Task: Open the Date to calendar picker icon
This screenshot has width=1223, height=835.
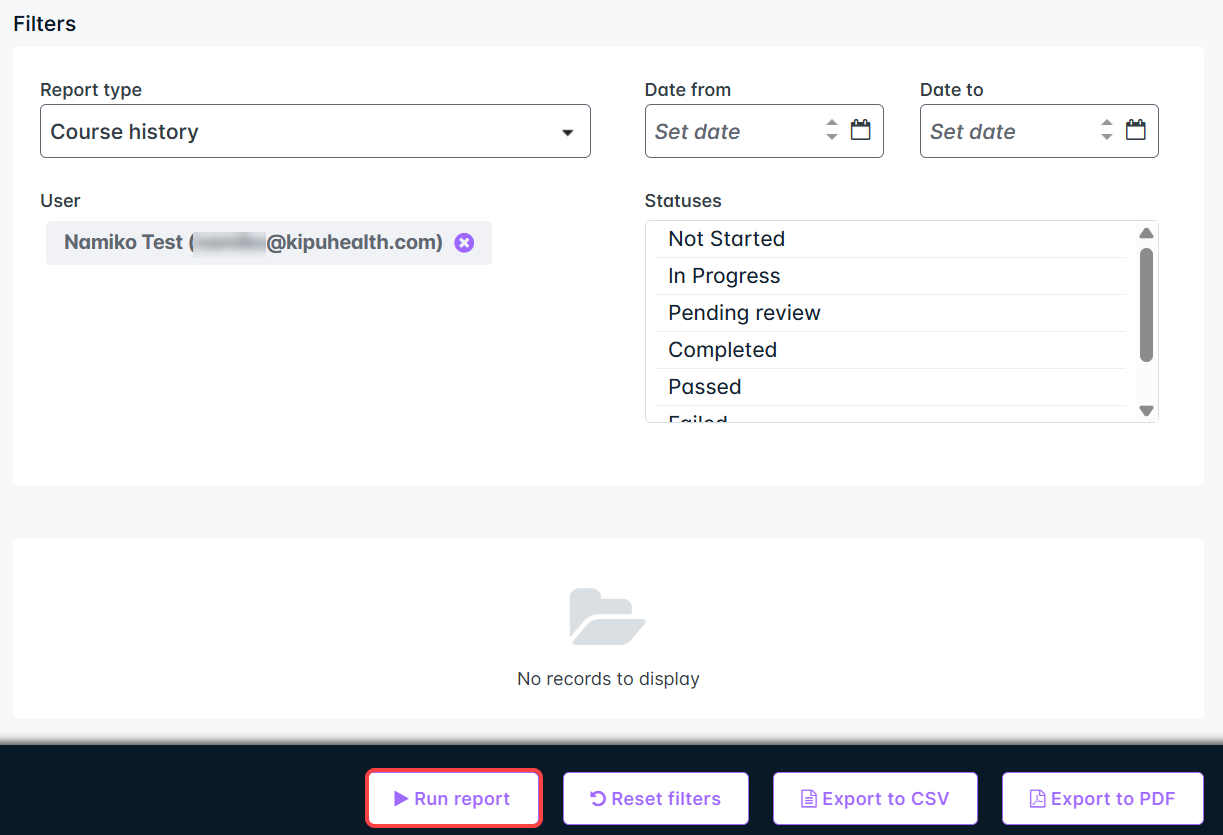Action: pyautogui.click(x=1135, y=130)
